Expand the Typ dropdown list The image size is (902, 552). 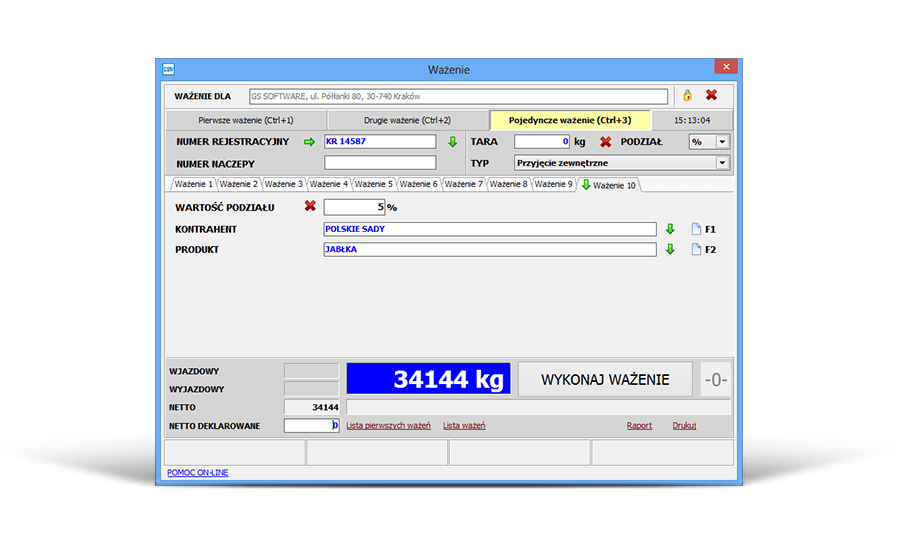pyautogui.click(x=722, y=163)
